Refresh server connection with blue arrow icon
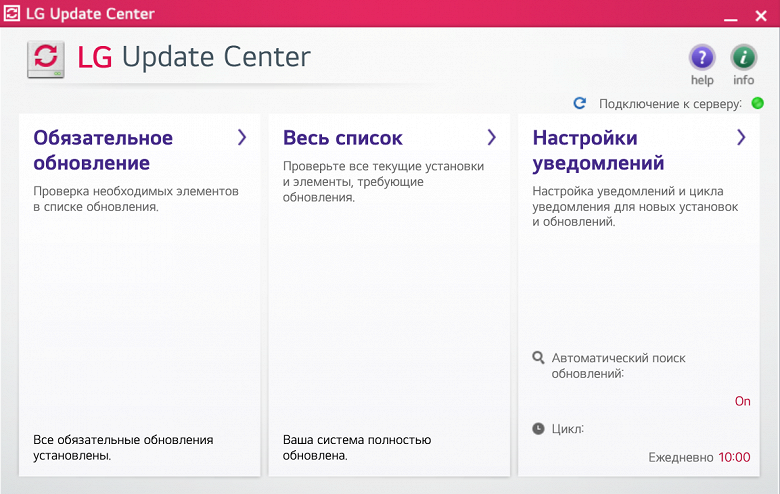The width and height of the screenshot is (780, 494). pyautogui.click(x=580, y=103)
